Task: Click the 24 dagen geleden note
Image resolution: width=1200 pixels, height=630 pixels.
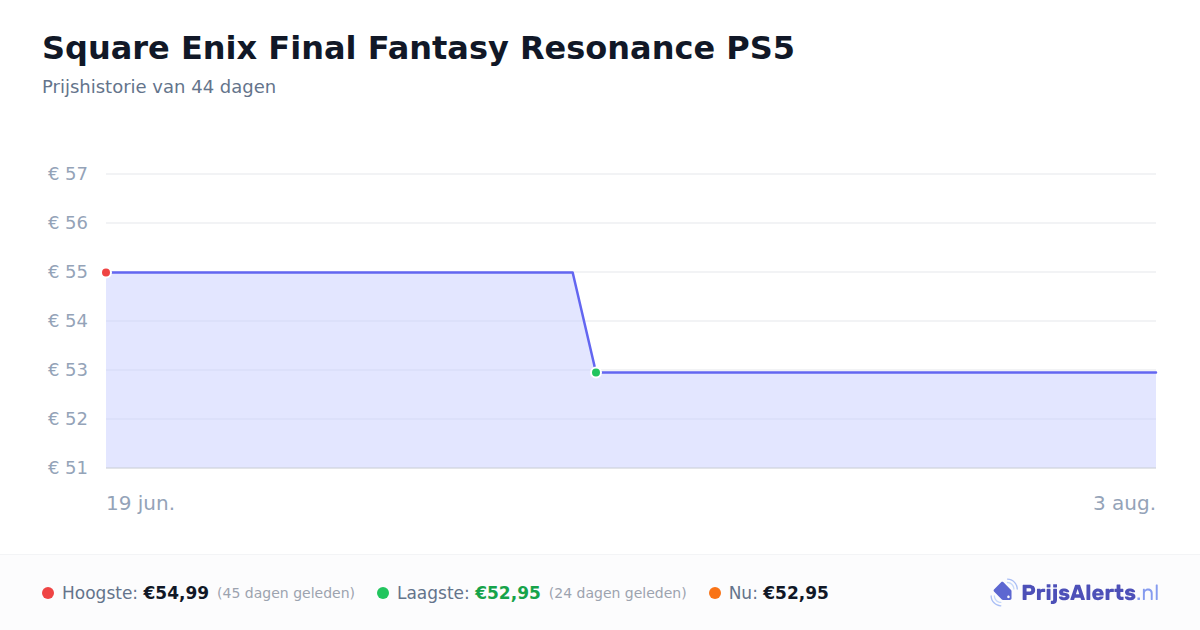Action: pyautogui.click(x=618, y=593)
